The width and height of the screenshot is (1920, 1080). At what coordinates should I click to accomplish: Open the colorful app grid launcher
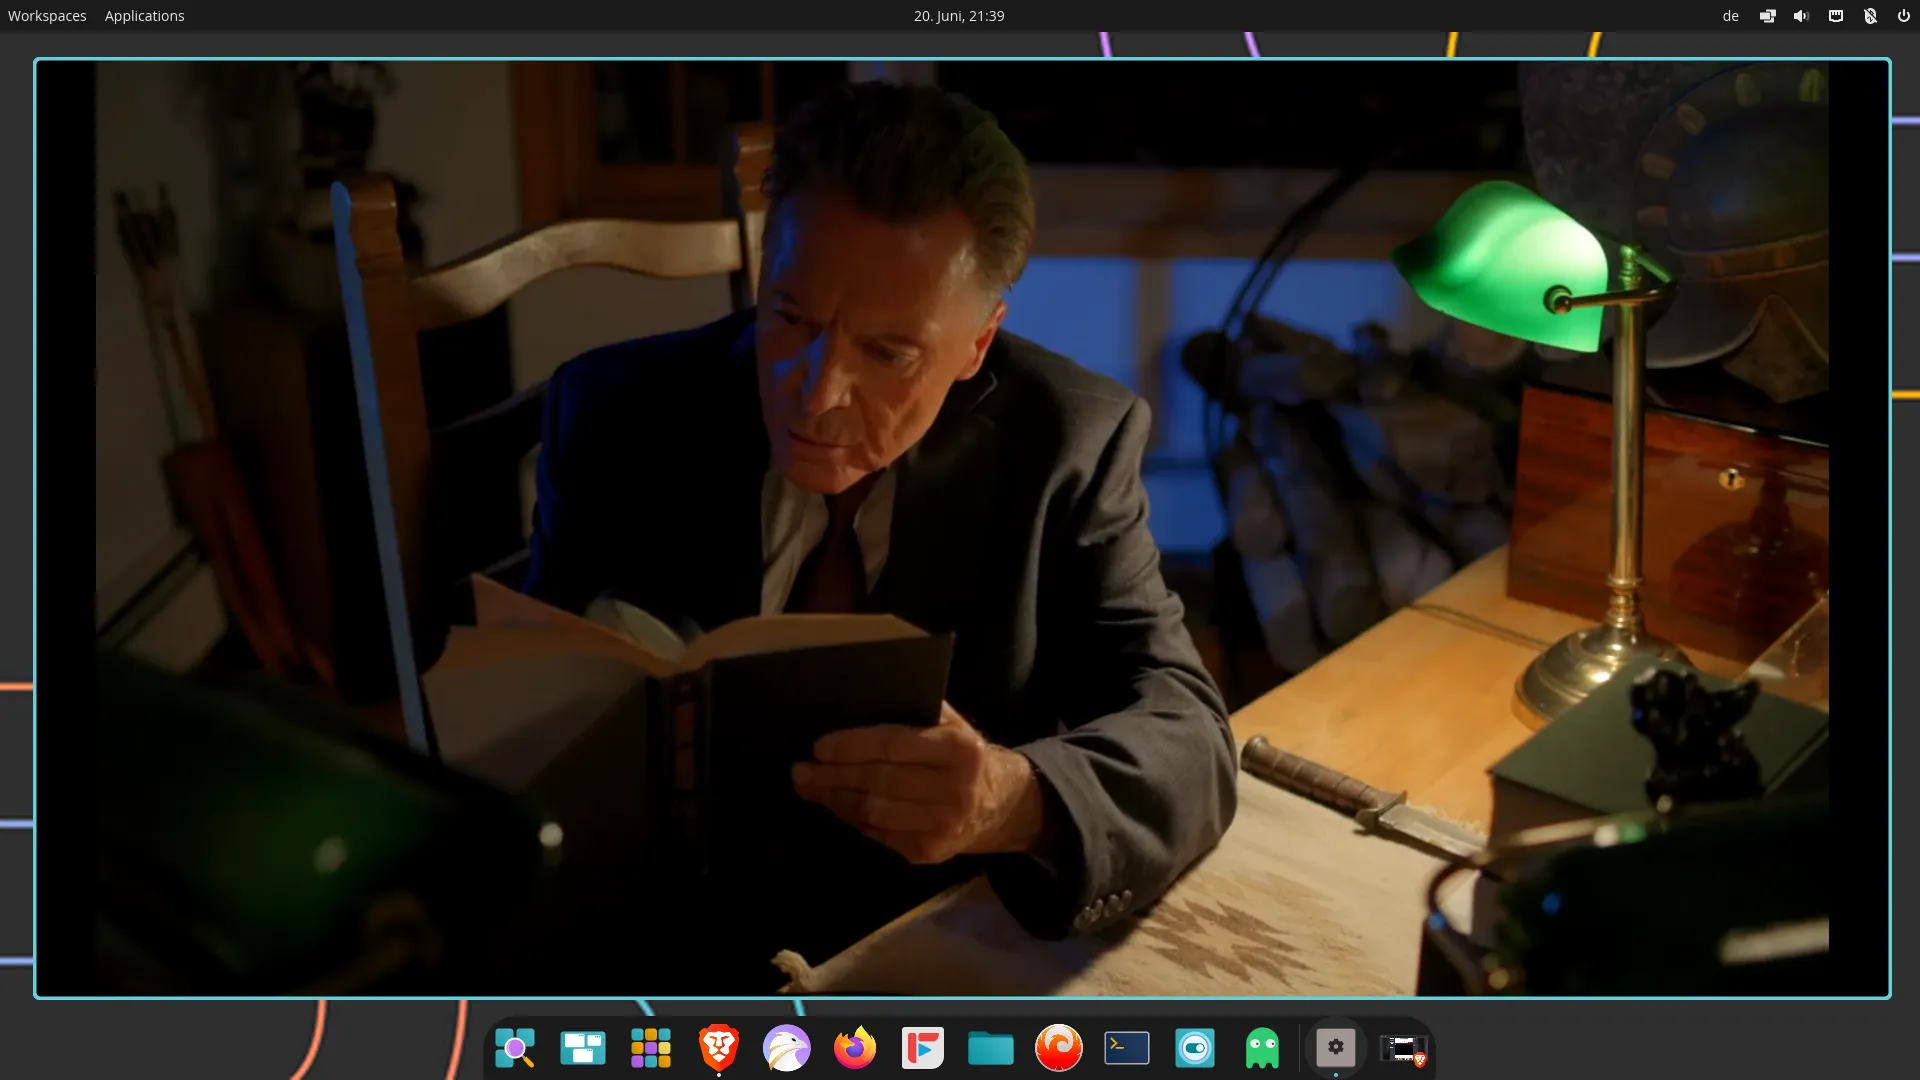(x=651, y=1048)
